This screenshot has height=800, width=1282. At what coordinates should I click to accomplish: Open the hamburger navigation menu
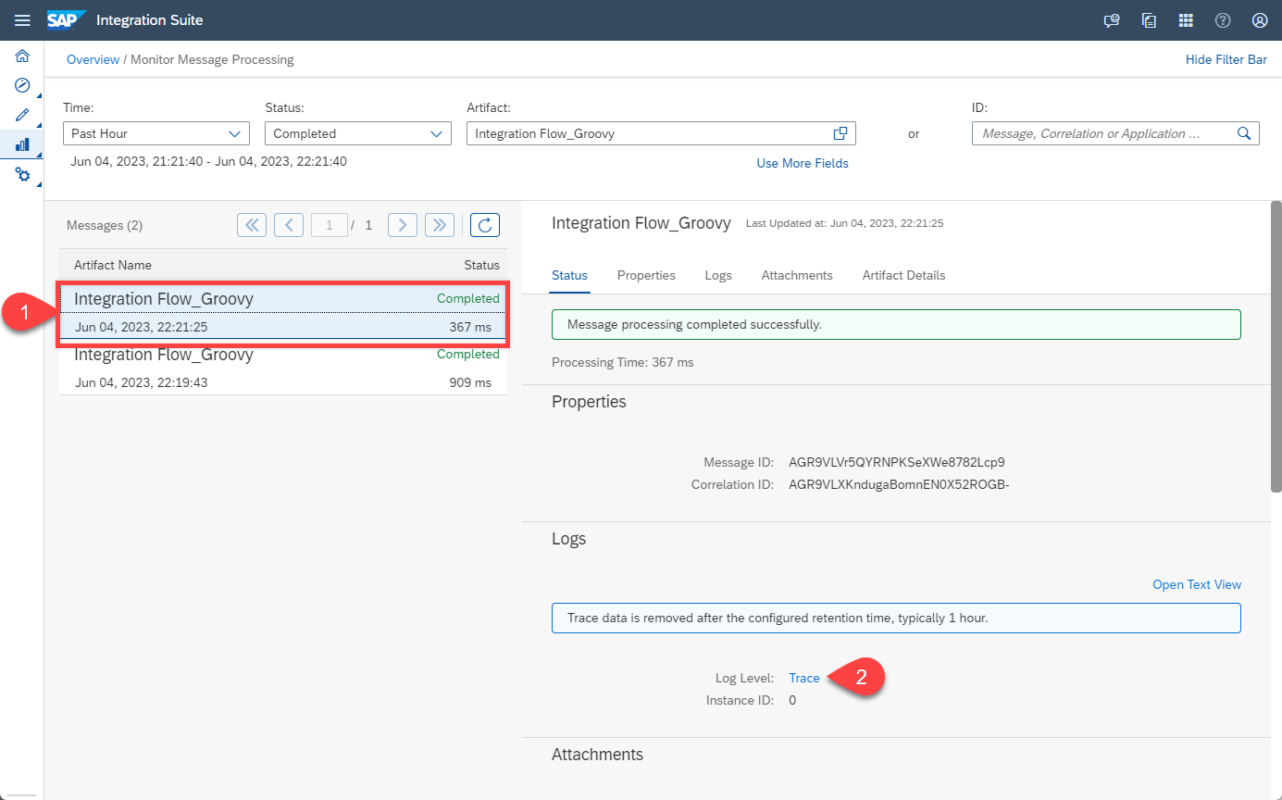click(x=22, y=20)
